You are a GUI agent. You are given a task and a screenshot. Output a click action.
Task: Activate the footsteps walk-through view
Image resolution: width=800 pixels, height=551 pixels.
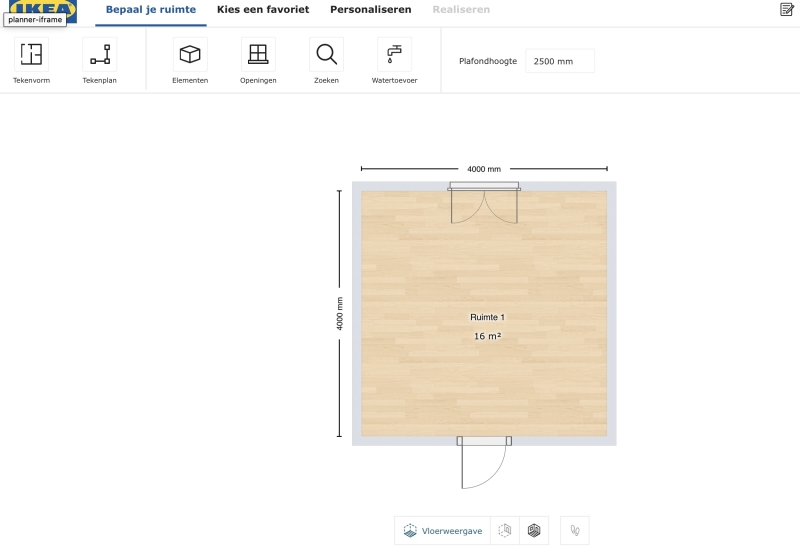pos(574,531)
